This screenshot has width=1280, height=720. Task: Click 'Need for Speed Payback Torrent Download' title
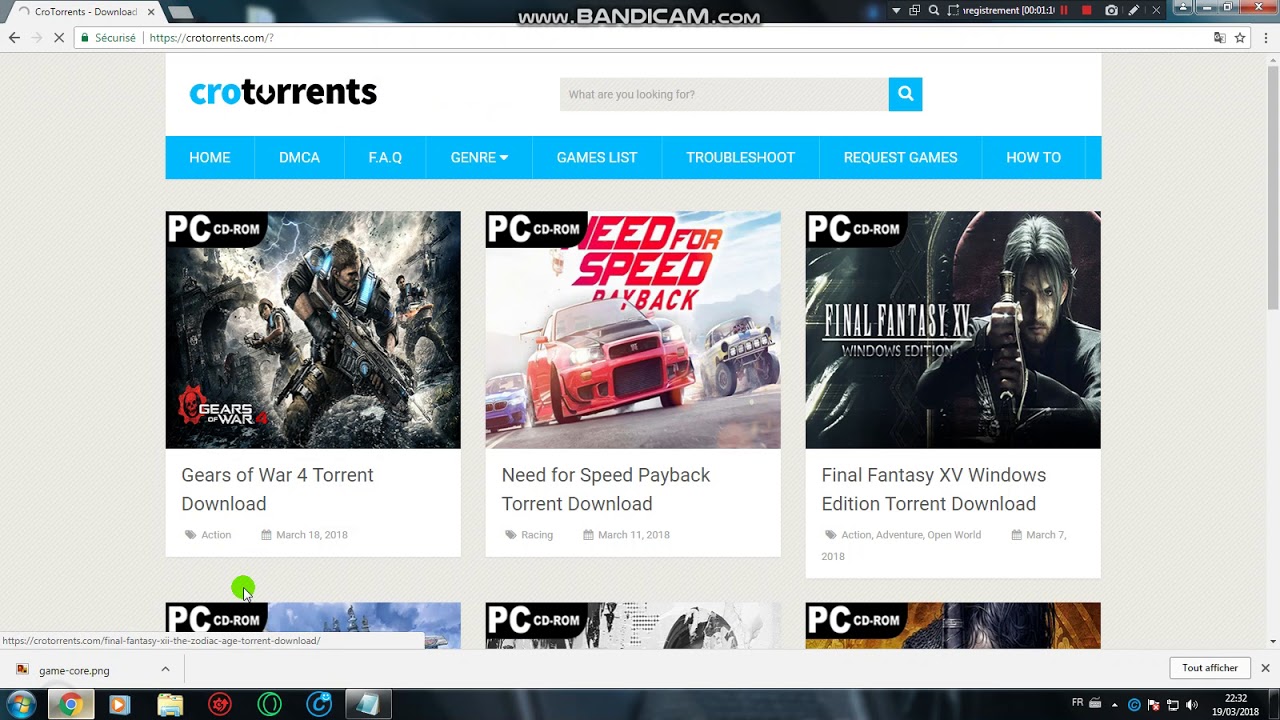click(x=606, y=489)
